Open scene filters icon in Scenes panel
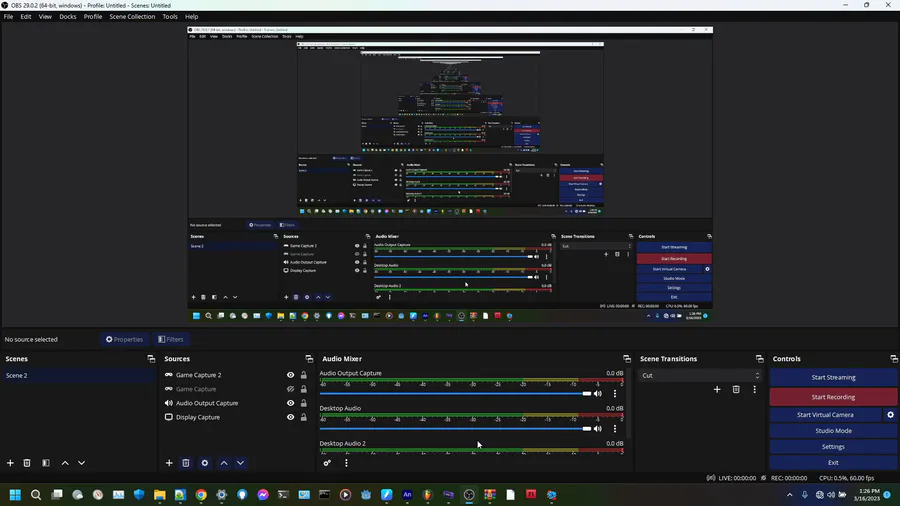The width and height of the screenshot is (900, 506). point(46,463)
